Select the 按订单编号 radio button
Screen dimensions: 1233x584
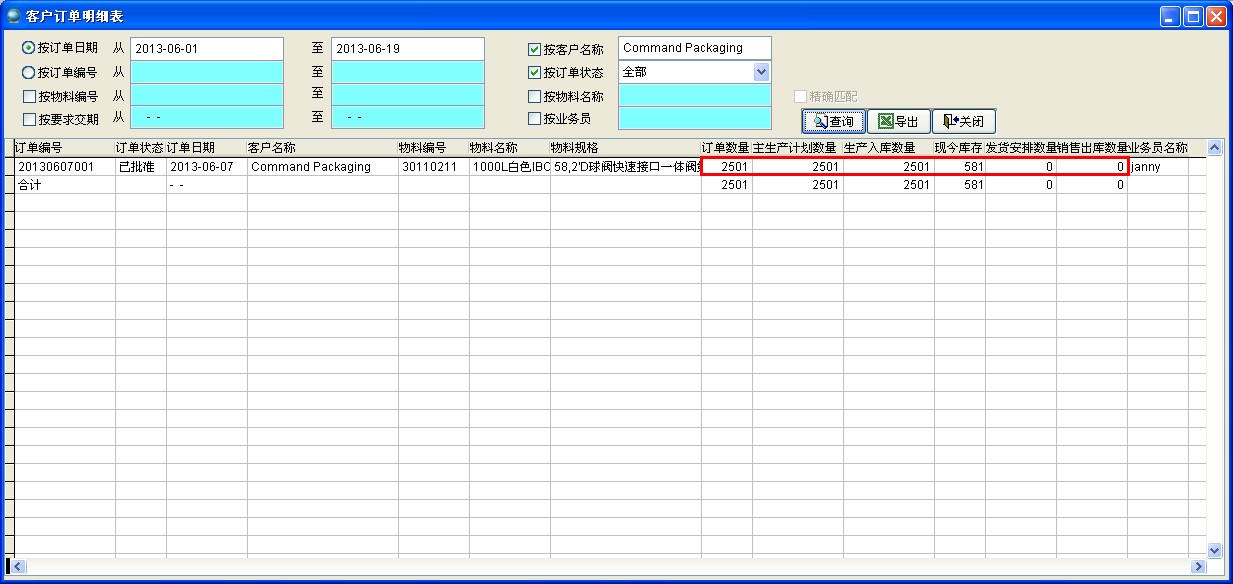coord(28,72)
